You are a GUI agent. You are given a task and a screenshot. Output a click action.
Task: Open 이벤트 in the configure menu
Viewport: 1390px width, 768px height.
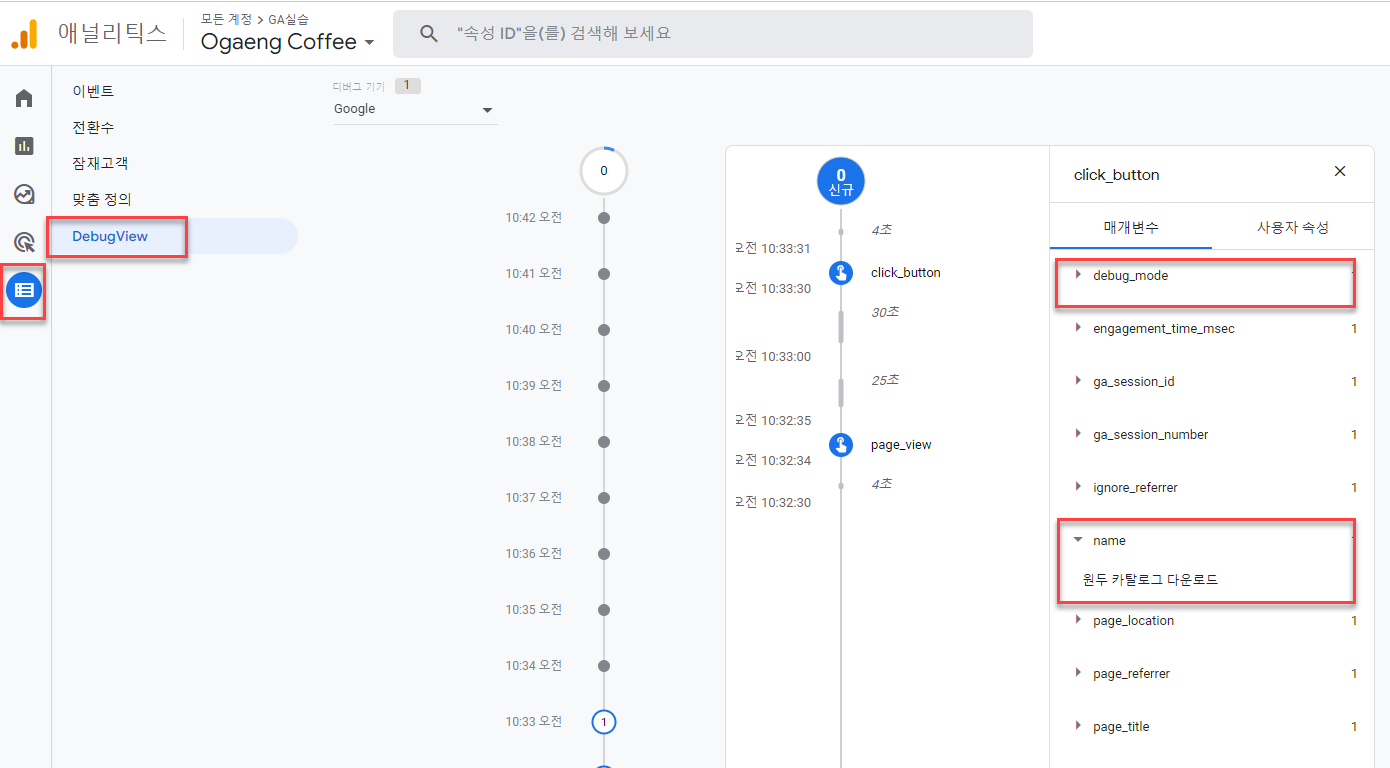coord(93,91)
